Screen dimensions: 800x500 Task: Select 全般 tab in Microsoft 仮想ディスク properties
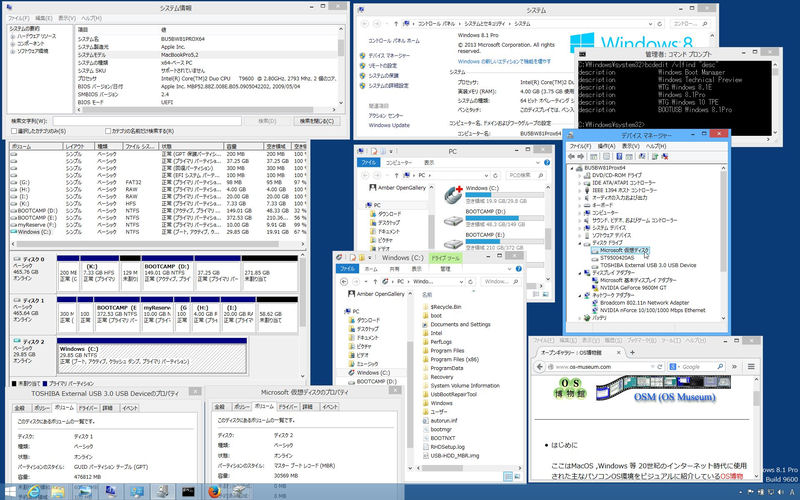(x=219, y=407)
